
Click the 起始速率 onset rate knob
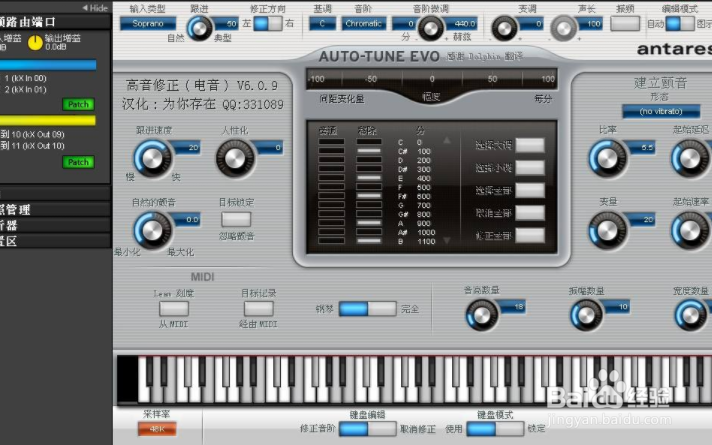[690, 230]
